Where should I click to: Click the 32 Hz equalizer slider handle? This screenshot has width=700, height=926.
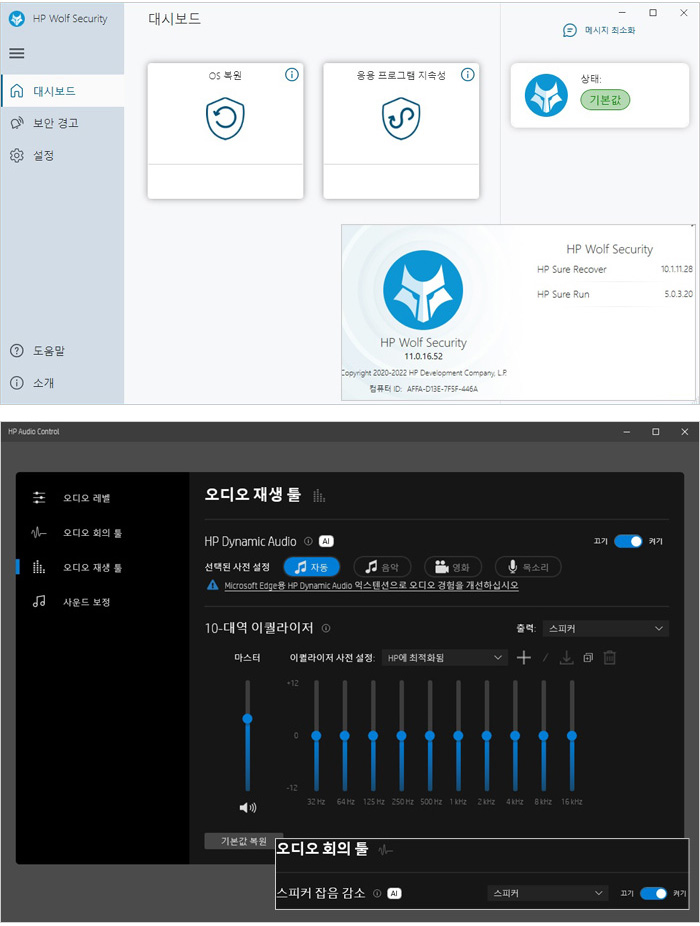[316, 736]
